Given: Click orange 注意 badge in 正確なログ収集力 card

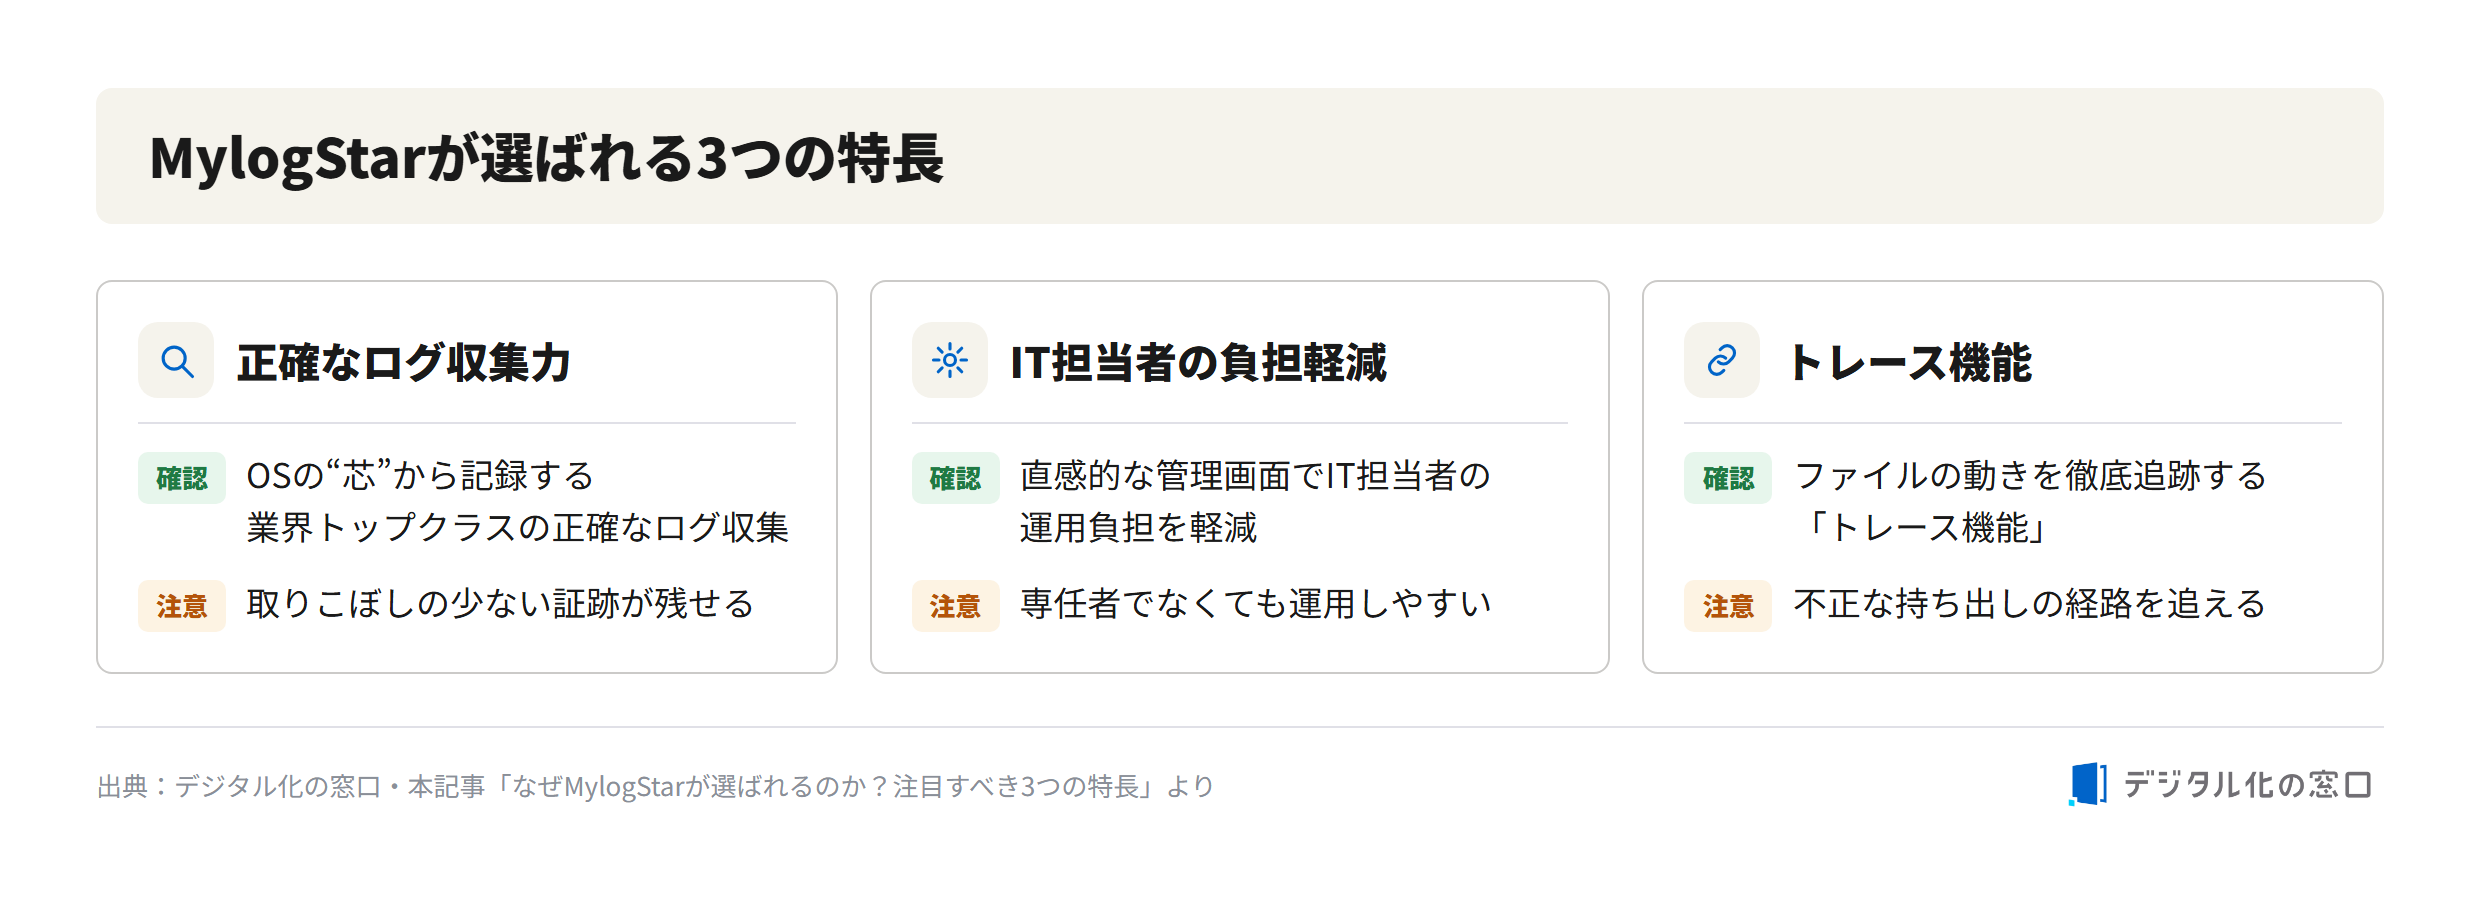Looking at the screenshot, I should 182,606.
